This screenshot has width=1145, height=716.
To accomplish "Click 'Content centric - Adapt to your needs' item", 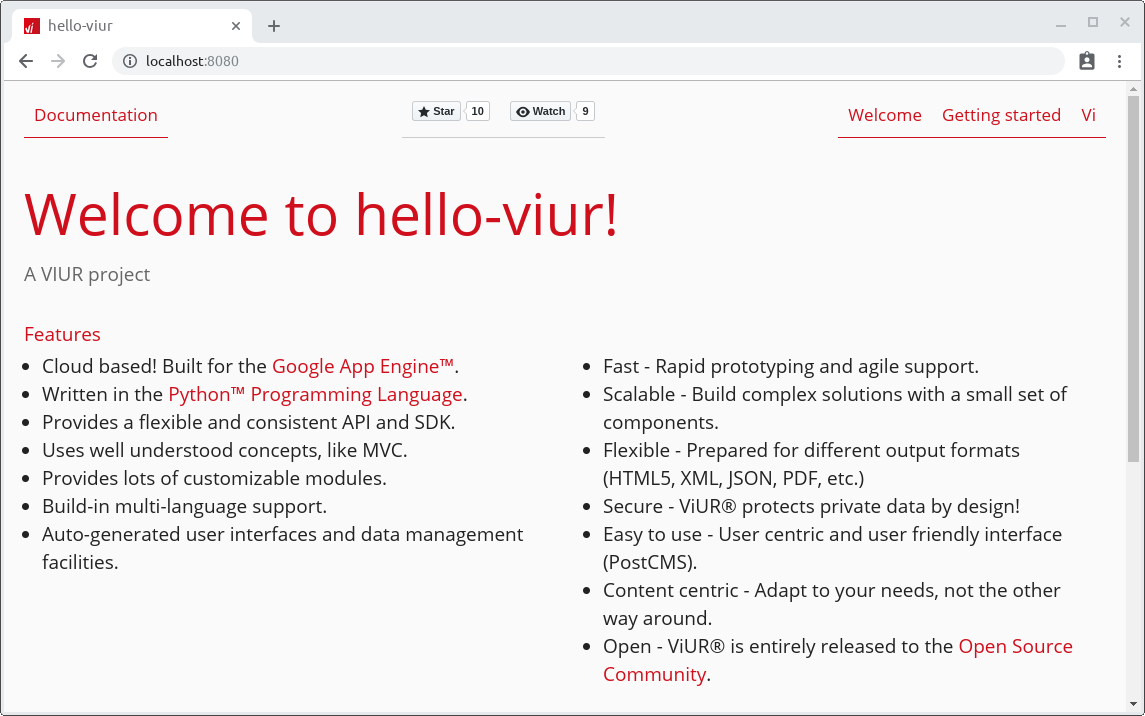I will (x=832, y=604).
